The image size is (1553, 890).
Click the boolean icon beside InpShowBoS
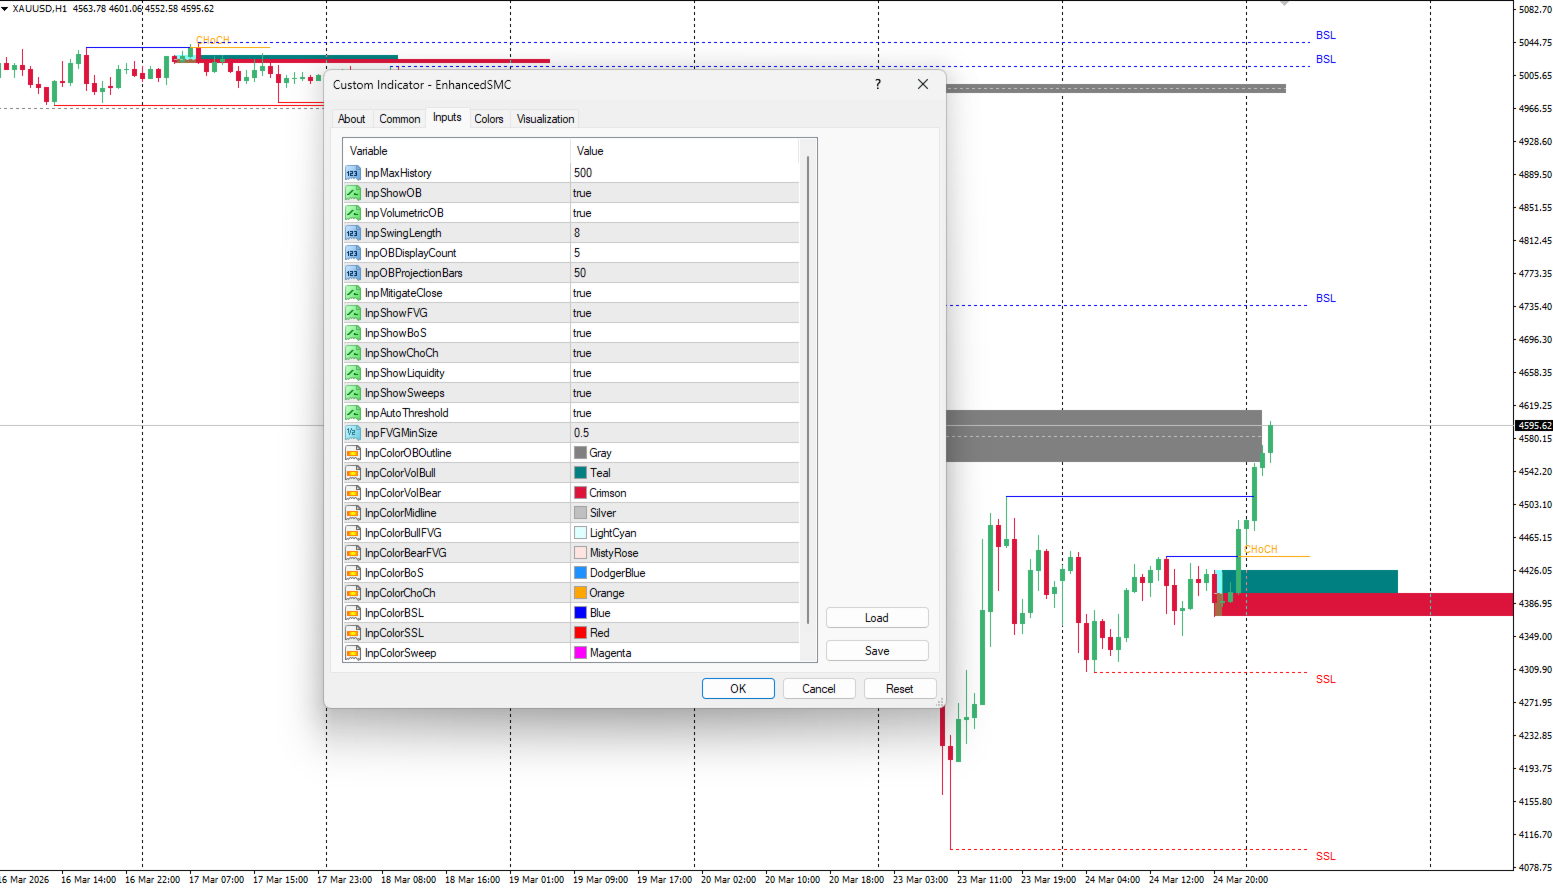tap(353, 333)
